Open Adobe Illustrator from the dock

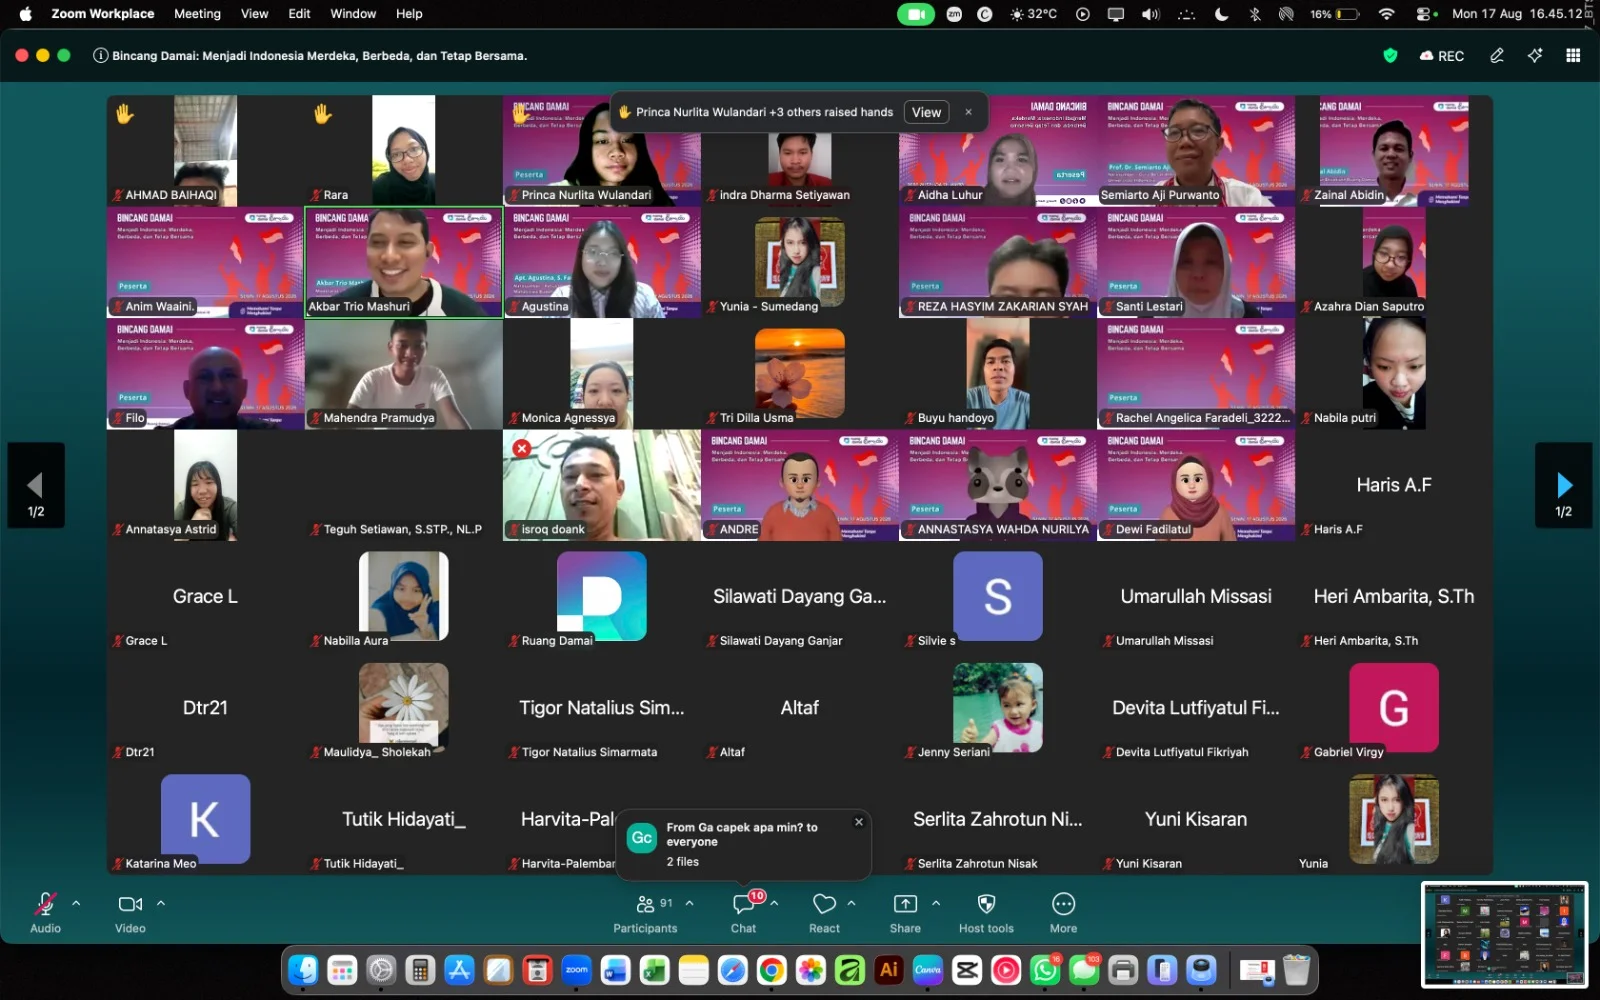click(x=888, y=969)
